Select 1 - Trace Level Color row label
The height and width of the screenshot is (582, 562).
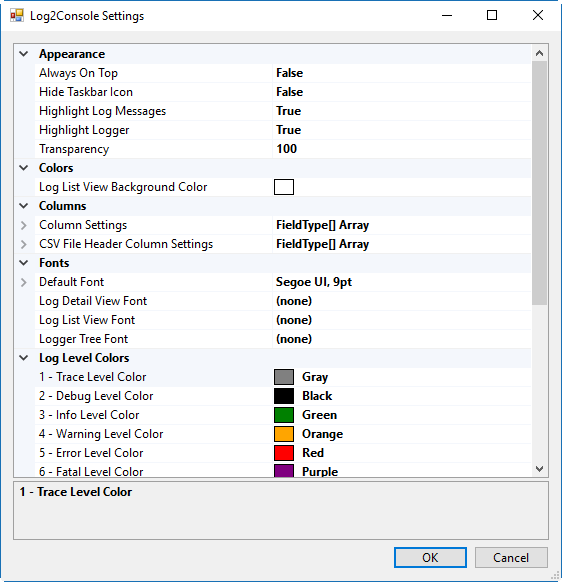click(93, 377)
